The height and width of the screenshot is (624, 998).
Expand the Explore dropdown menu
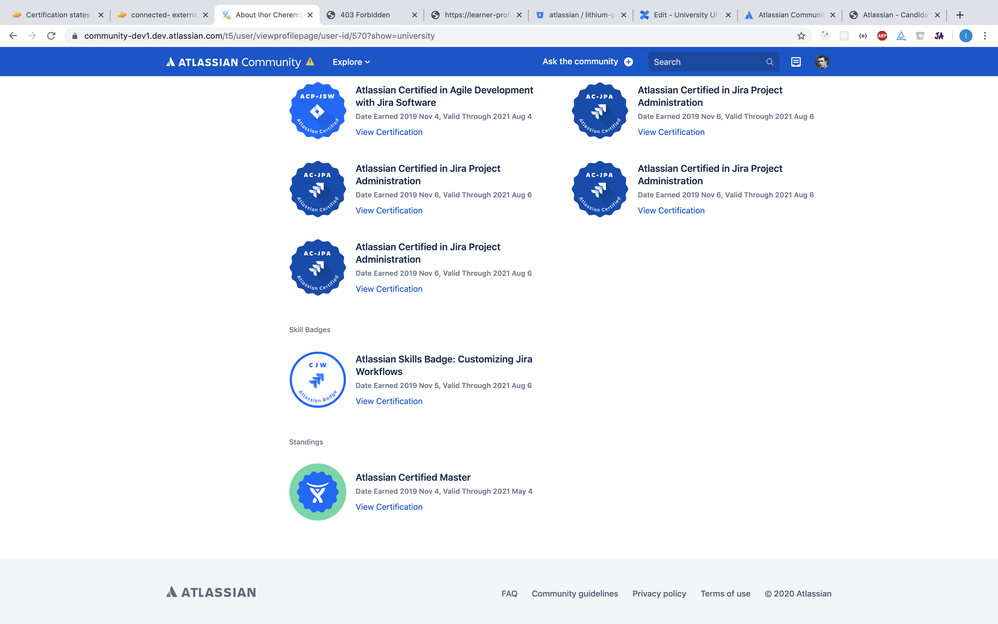[351, 62]
